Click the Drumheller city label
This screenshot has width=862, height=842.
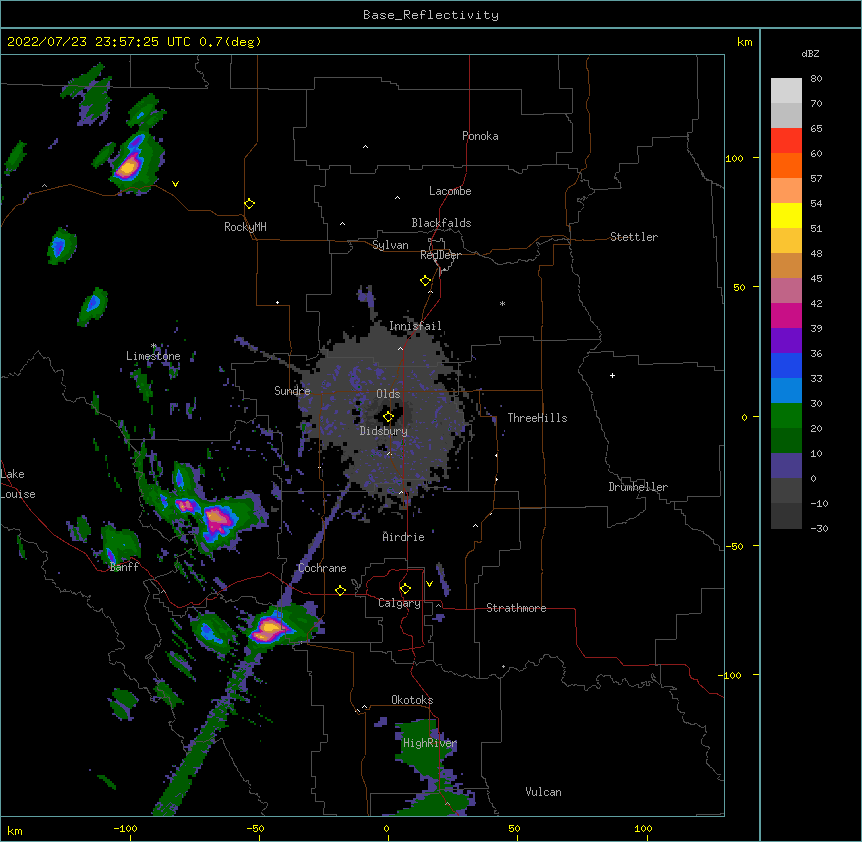coord(638,487)
